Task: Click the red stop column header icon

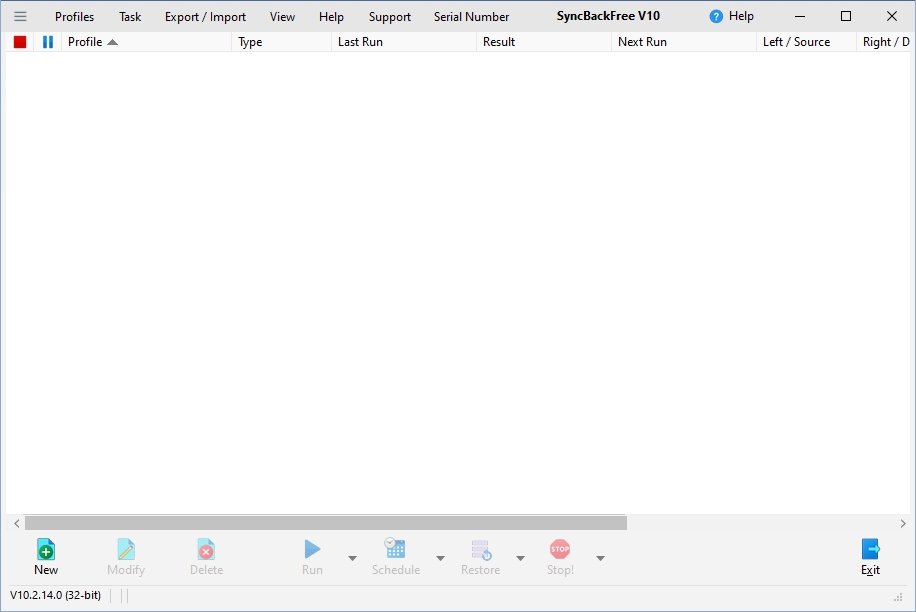Action: tap(20, 42)
